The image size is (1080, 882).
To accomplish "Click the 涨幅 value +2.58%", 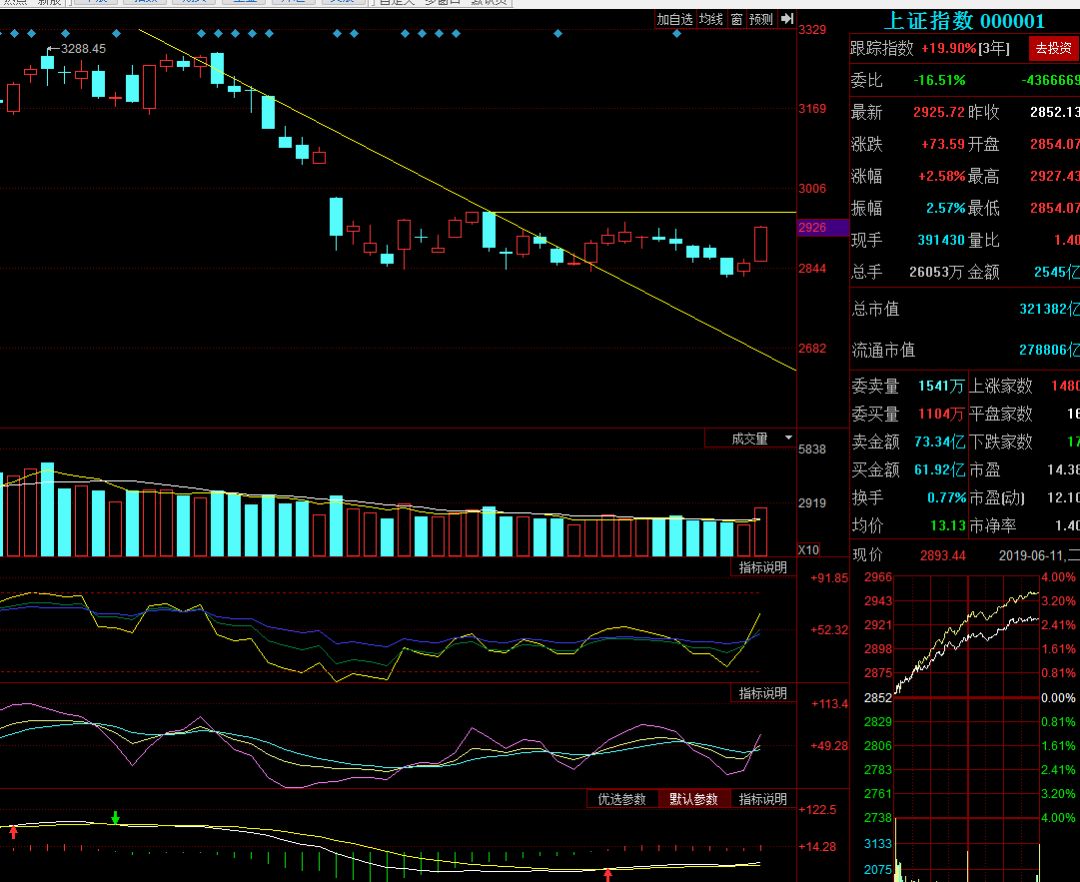I will [942, 176].
